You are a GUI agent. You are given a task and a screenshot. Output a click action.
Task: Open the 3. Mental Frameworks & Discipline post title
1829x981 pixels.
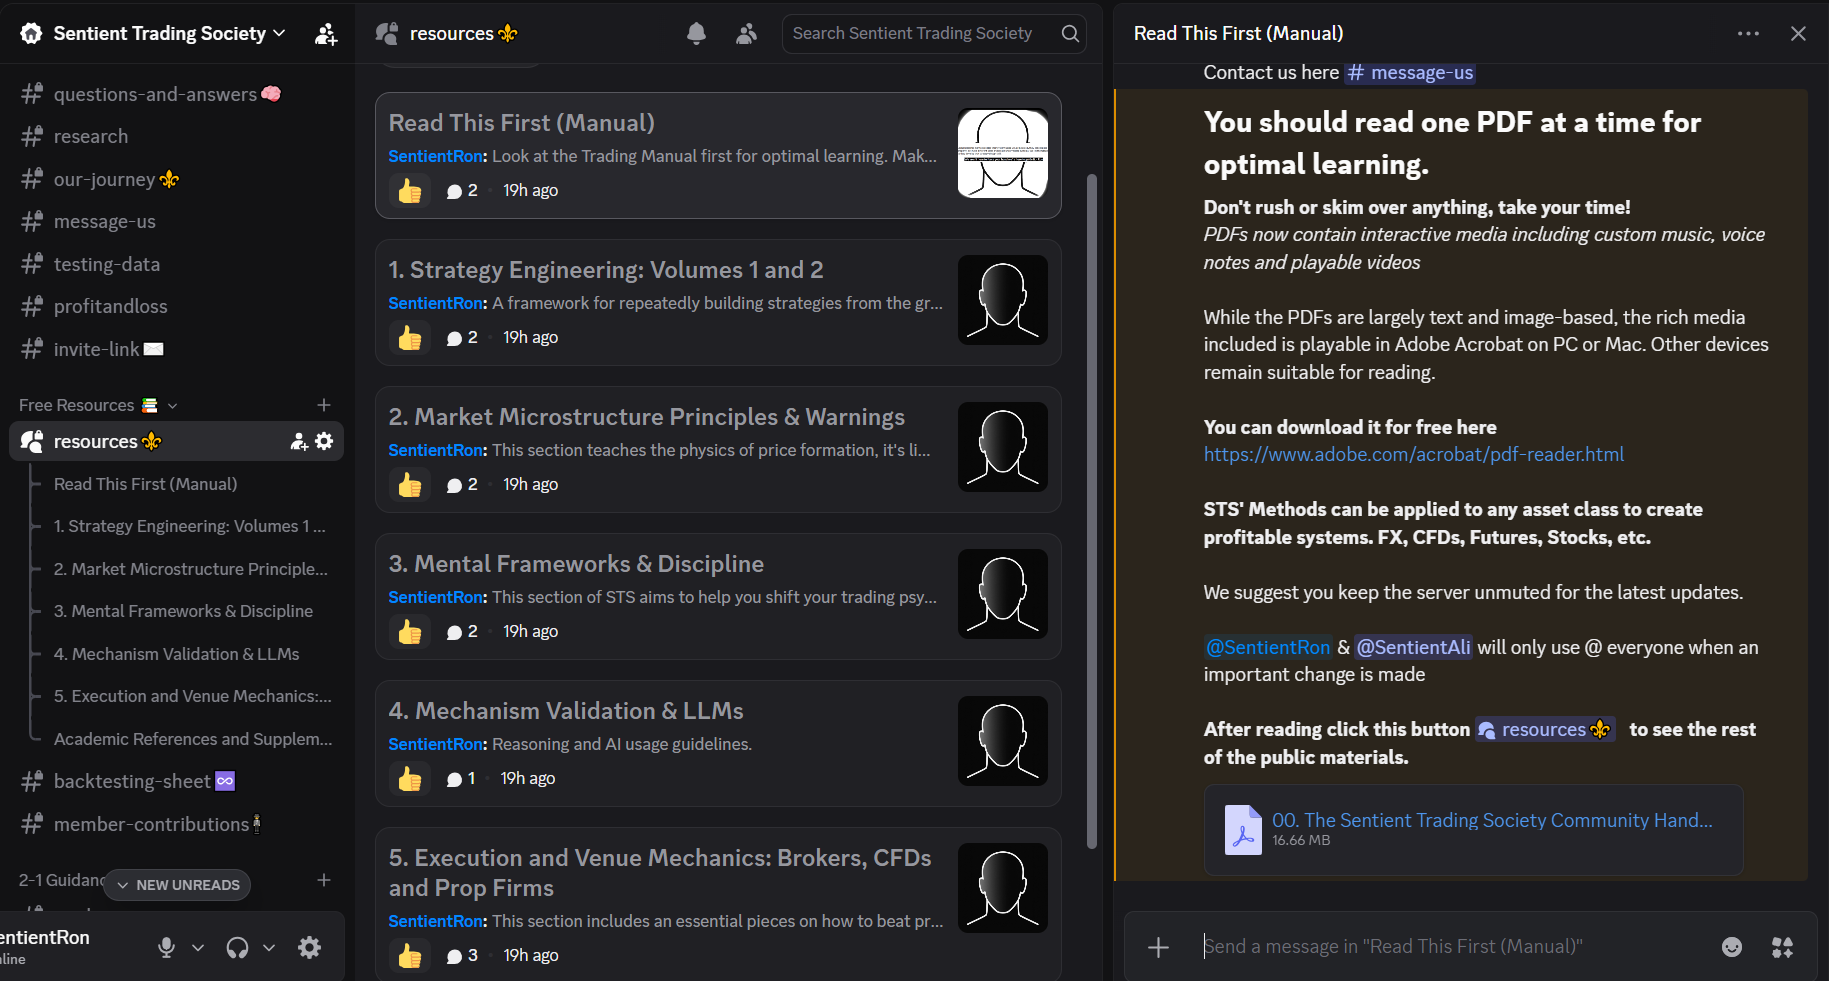pos(576,564)
